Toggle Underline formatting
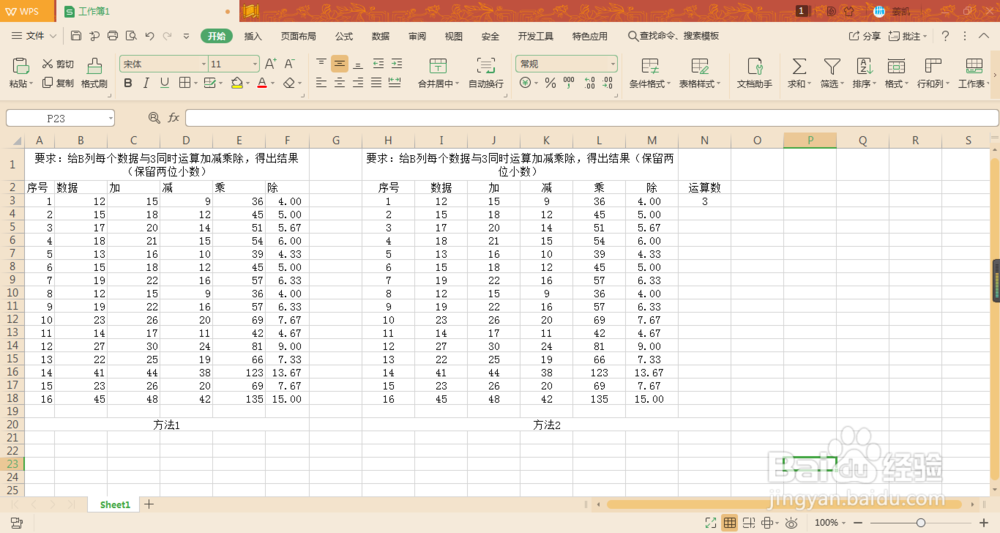Screen dimensions: 1000x533 click(x=165, y=83)
